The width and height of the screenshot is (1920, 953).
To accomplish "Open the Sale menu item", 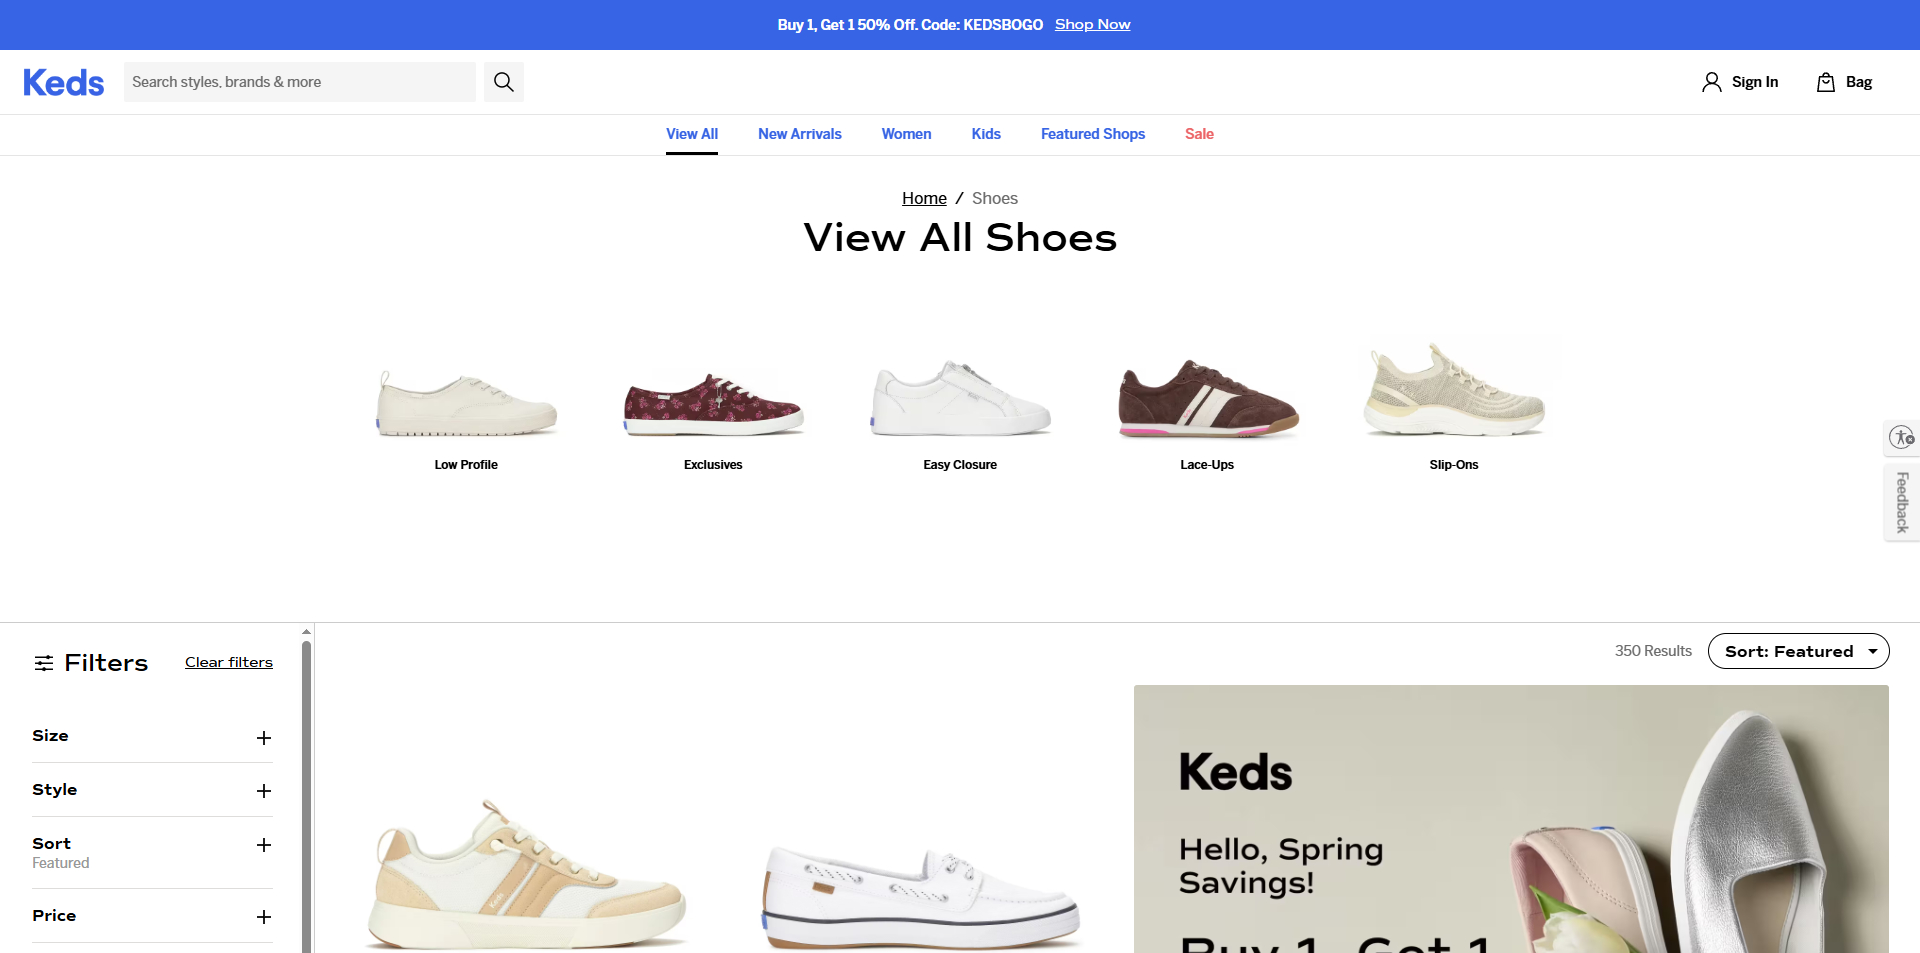I will coord(1198,134).
